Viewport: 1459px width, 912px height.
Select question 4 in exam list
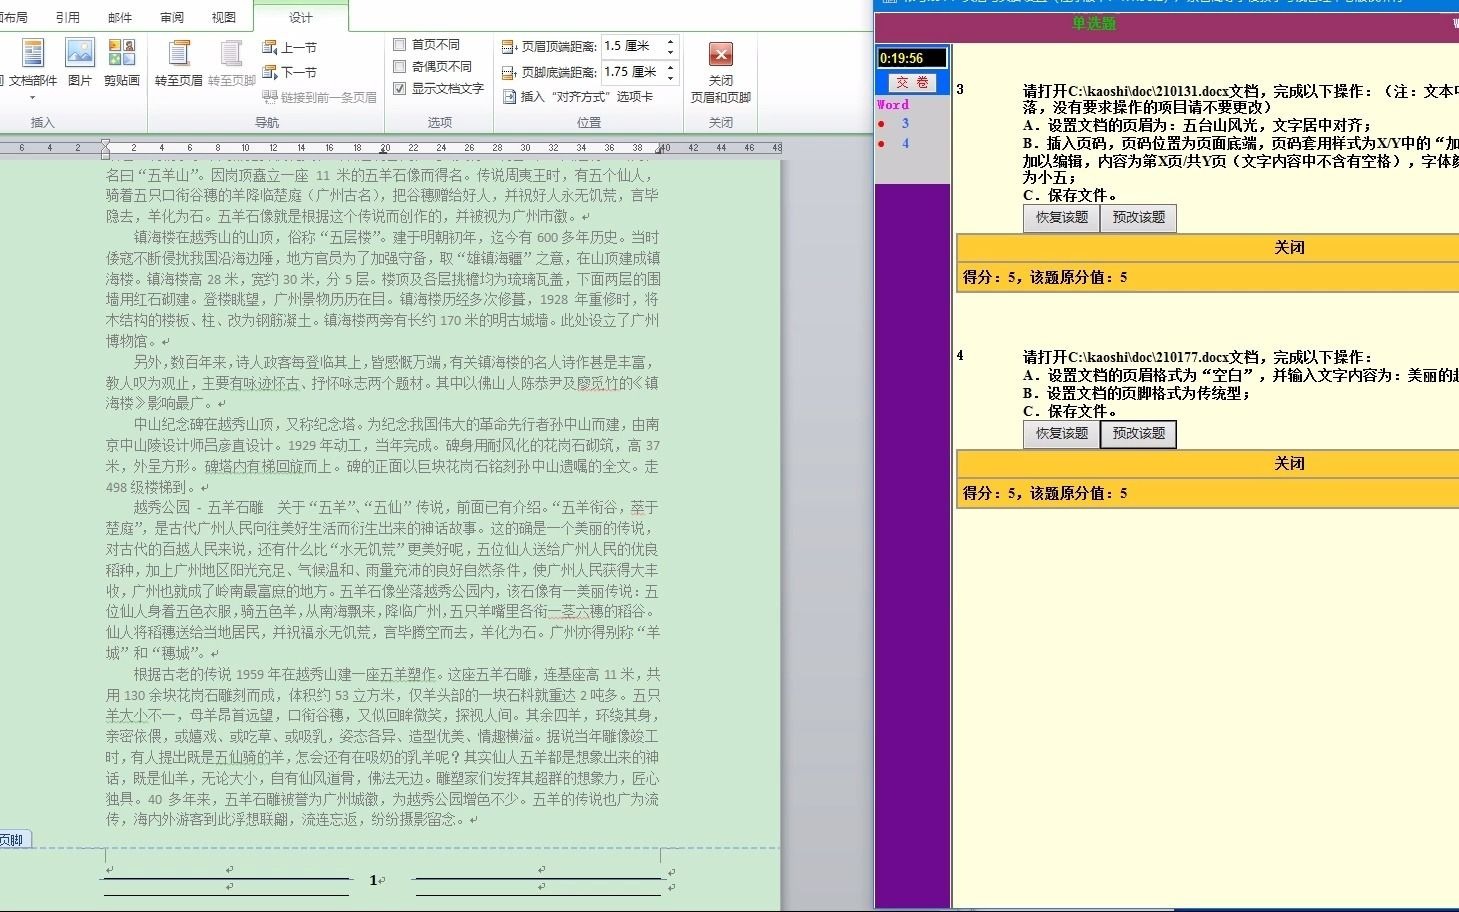coord(905,143)
